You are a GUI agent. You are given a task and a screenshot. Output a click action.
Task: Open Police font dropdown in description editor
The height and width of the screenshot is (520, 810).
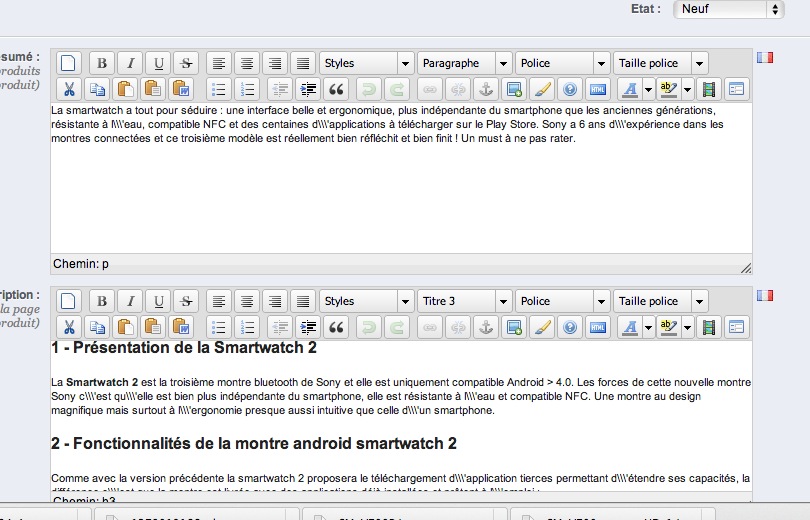click(x=562, y=301)
